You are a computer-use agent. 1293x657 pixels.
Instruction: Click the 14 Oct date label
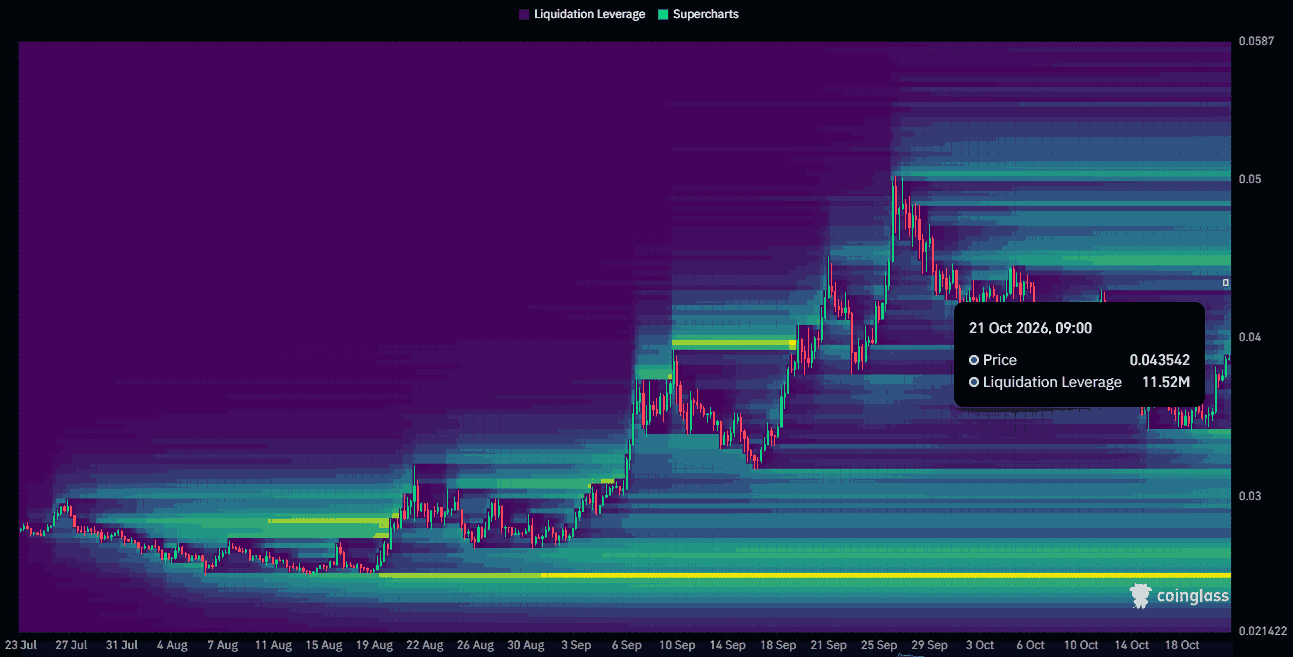pyautogui.click(x=1132, y=645)
